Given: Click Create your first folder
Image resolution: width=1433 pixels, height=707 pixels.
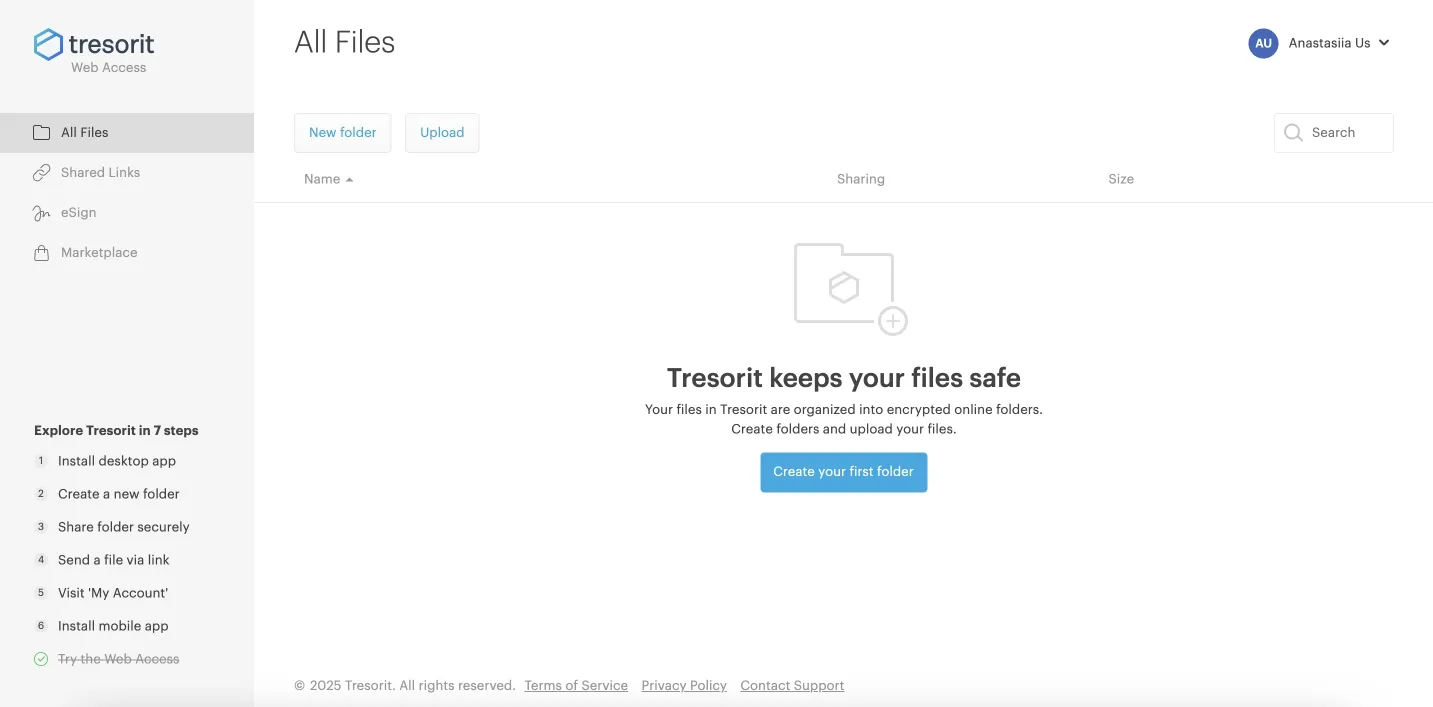Looking at the screenshot, I should click(843, 471).
